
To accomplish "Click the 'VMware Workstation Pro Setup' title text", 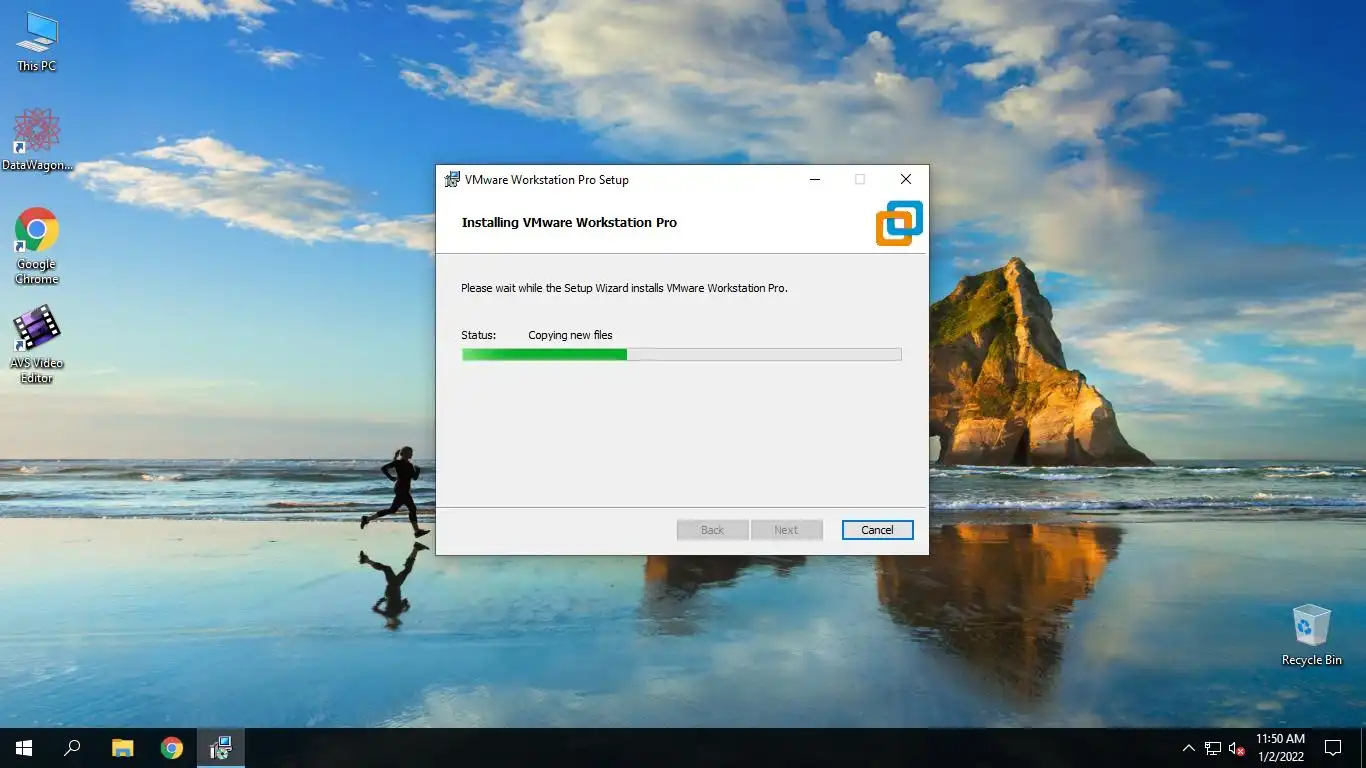I will tap(546, 180).
